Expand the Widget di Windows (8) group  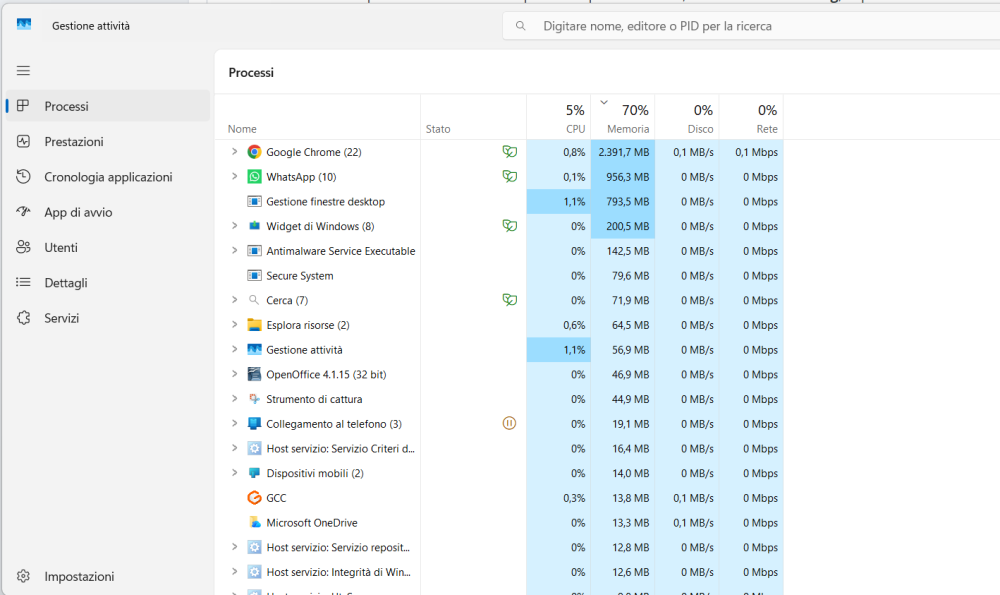tap(234, 226)
